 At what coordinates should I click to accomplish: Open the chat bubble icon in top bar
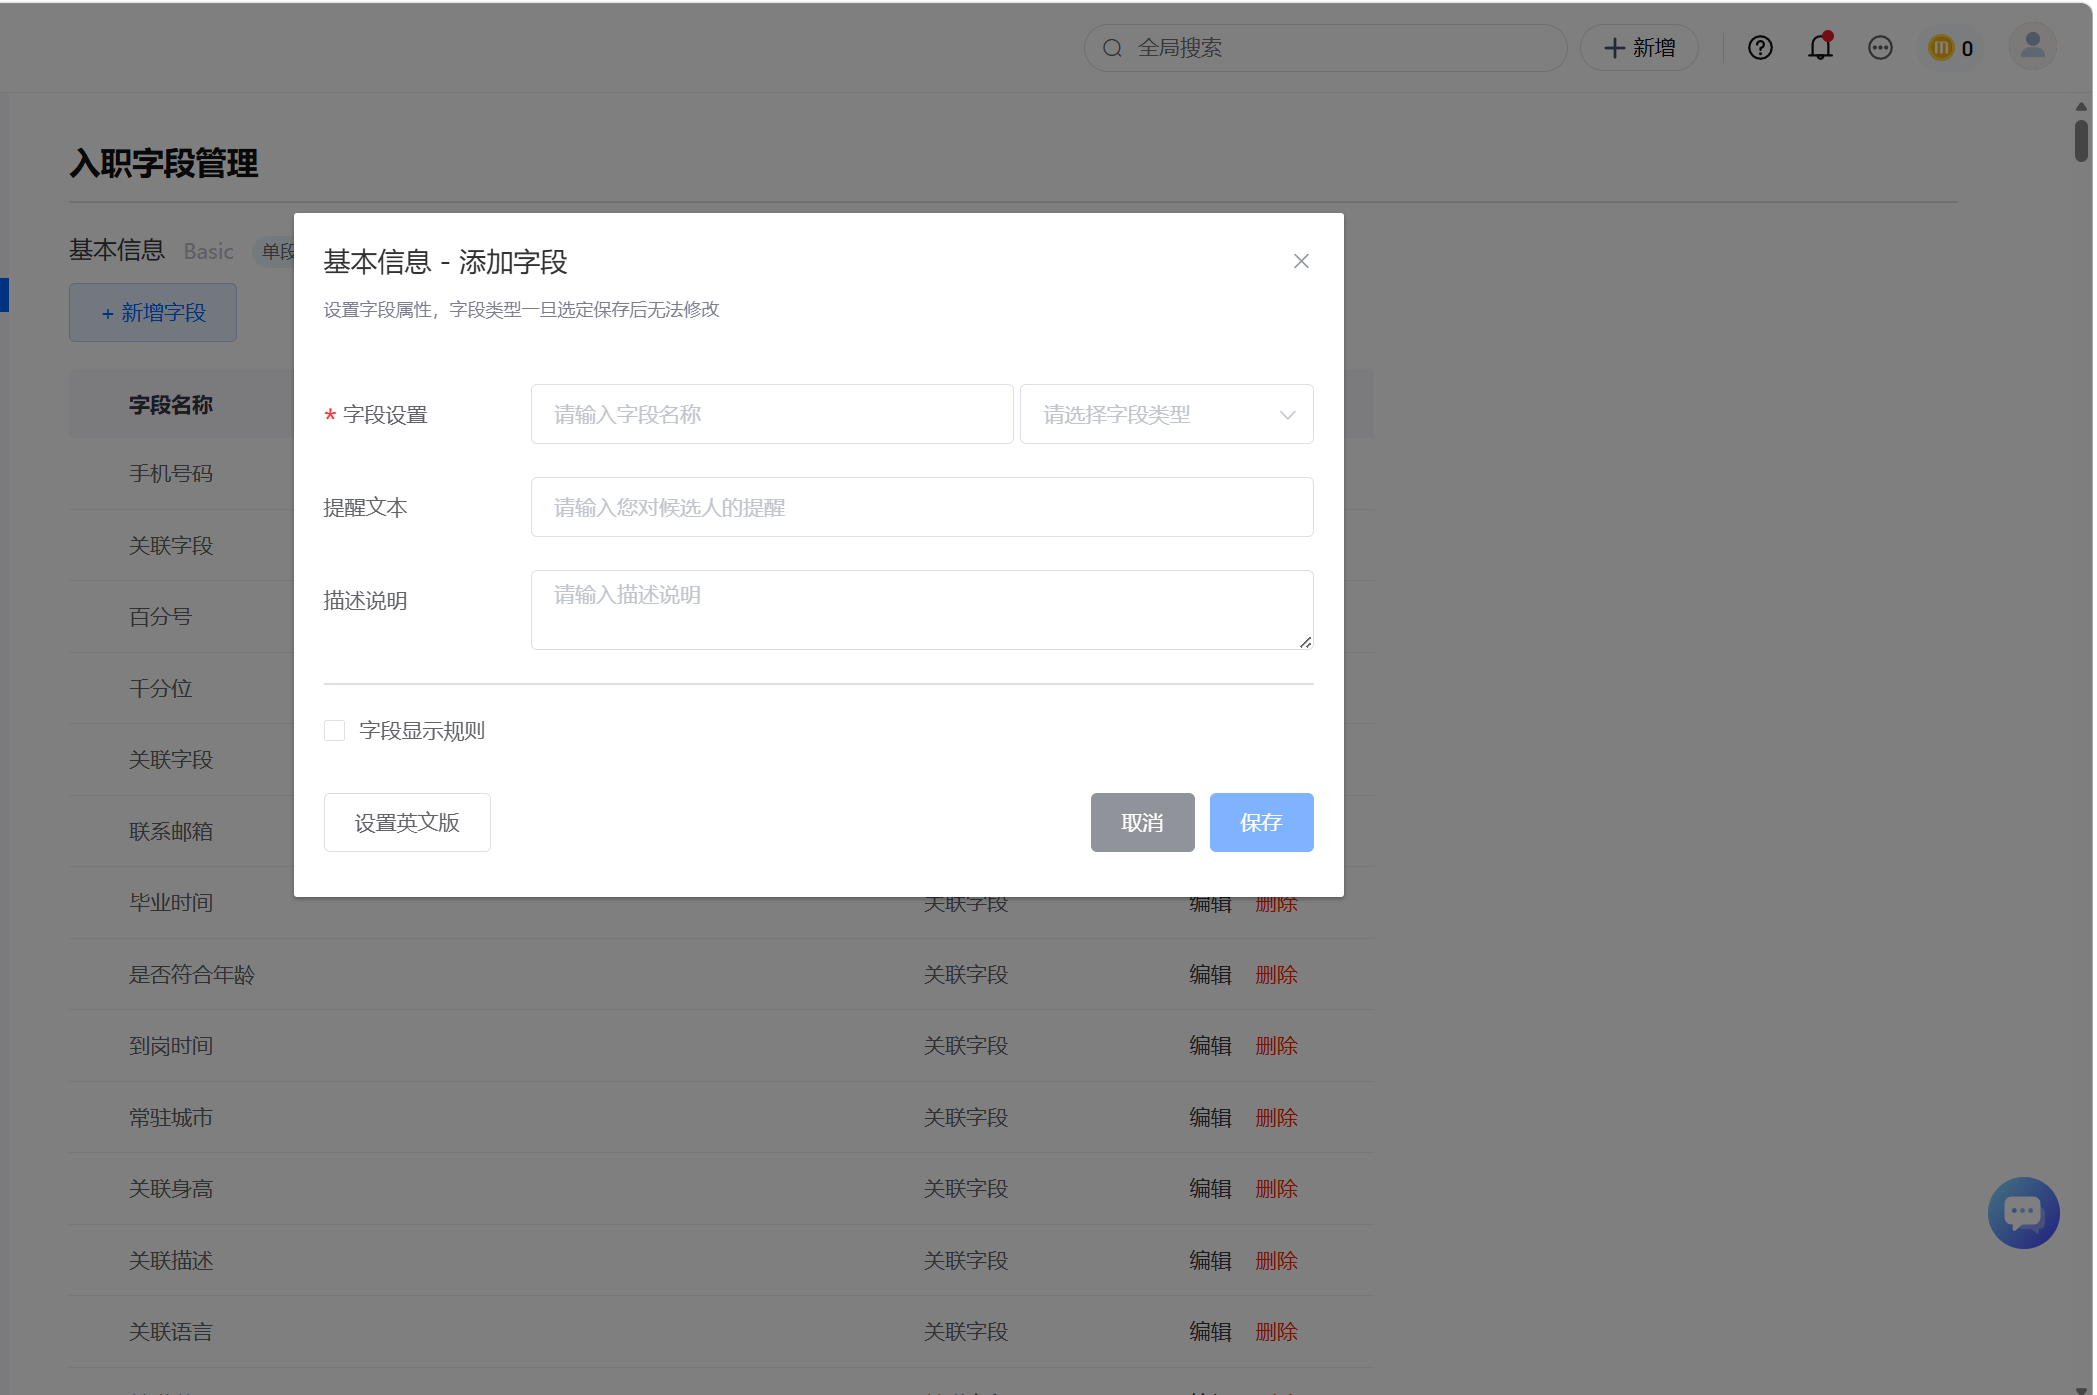tap(1880, 48)
